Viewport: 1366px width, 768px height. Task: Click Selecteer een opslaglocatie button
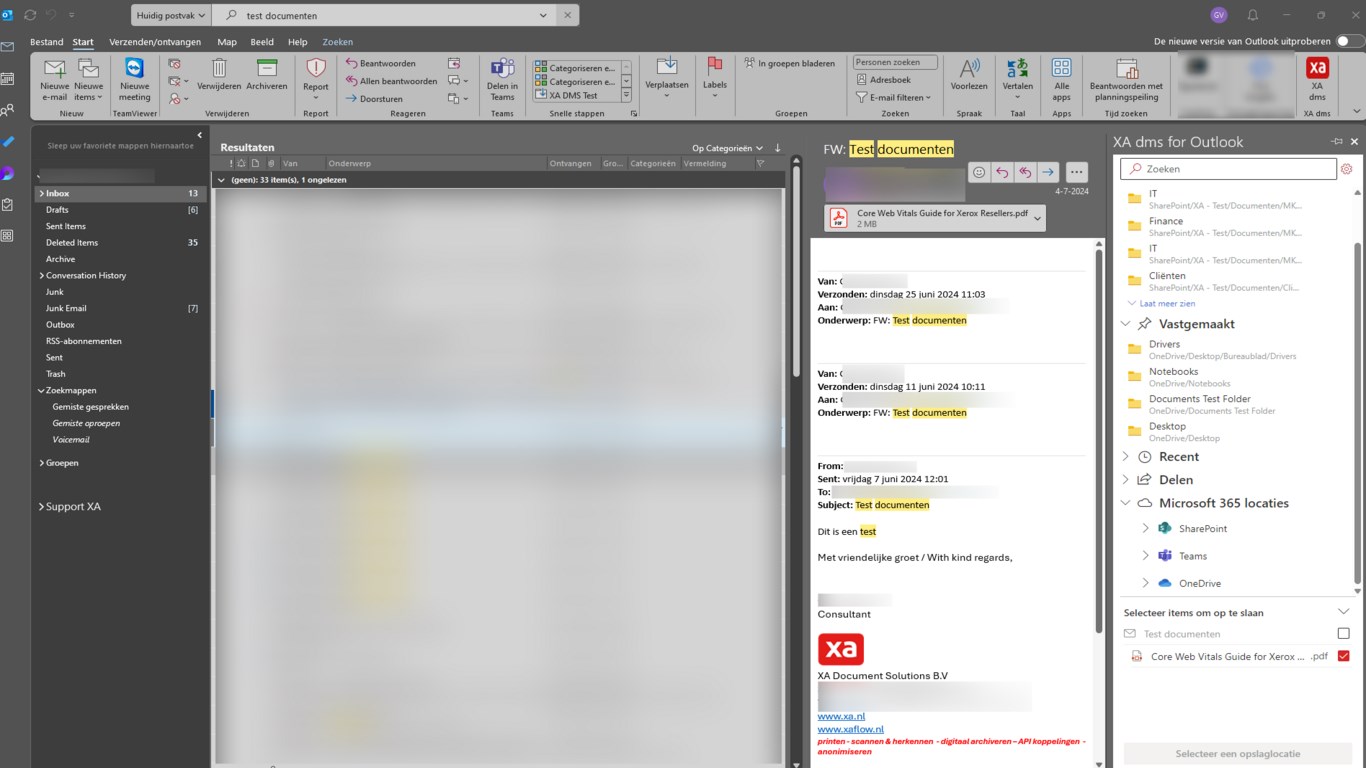(1236, 753)
